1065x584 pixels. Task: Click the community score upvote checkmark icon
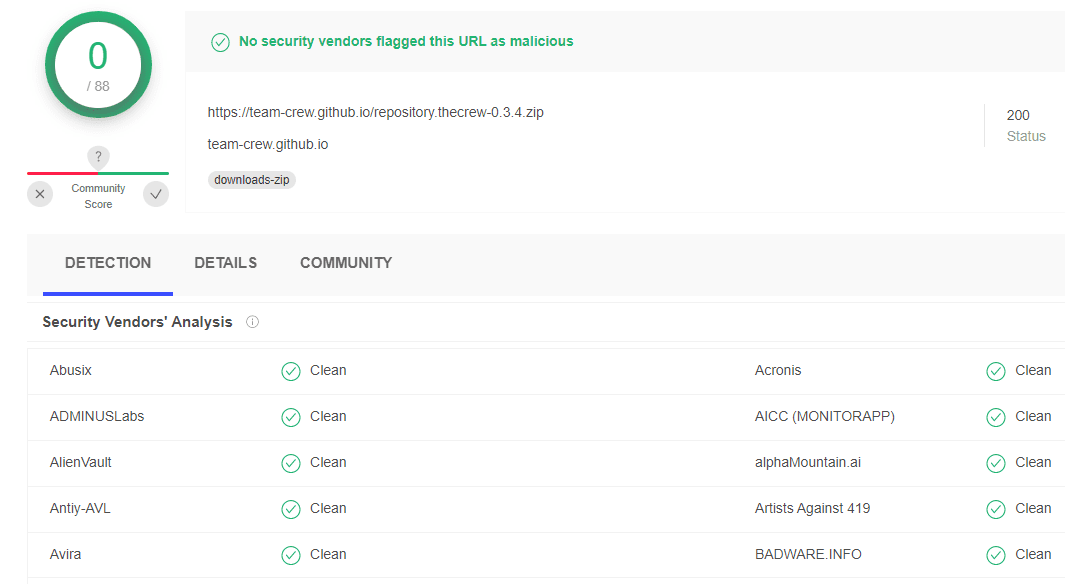[156, 194]
